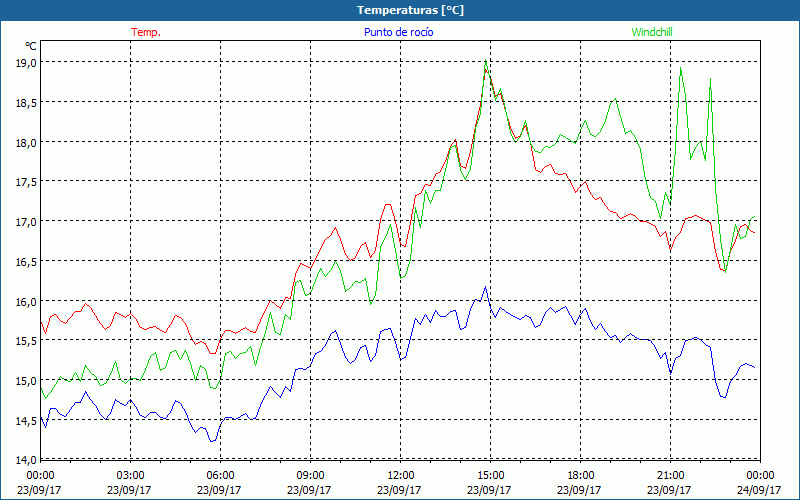The width and height of the screenshot is (800, 500).
Task: Click the 18,0 y-axis value
Action: tap(26, 142)
